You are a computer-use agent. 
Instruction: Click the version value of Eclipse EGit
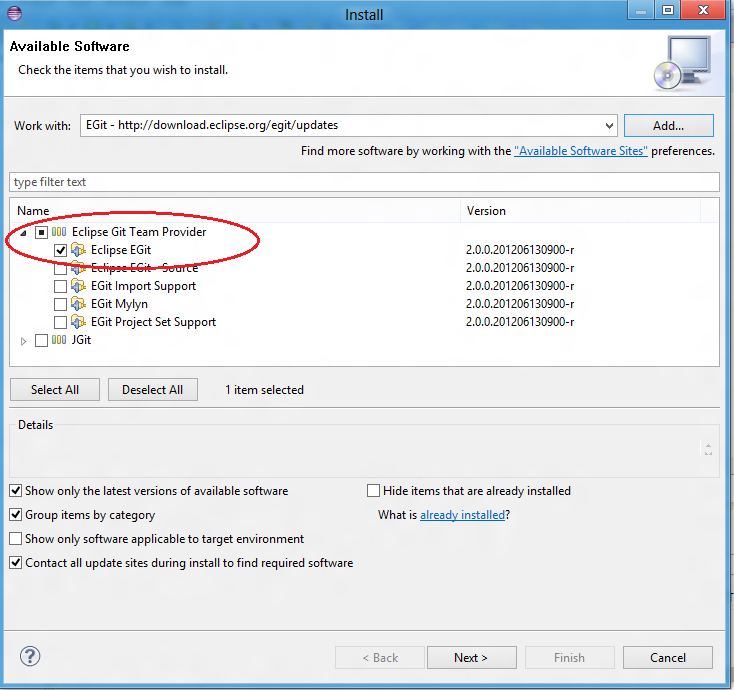click(x=520, y=250)
